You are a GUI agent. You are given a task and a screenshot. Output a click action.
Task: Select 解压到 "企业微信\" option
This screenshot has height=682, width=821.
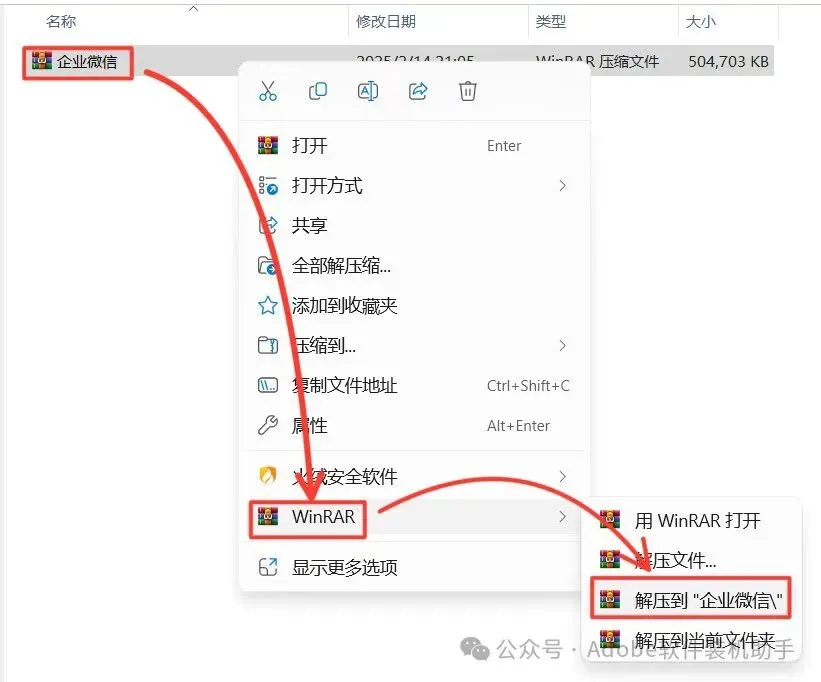pos(691,600)
